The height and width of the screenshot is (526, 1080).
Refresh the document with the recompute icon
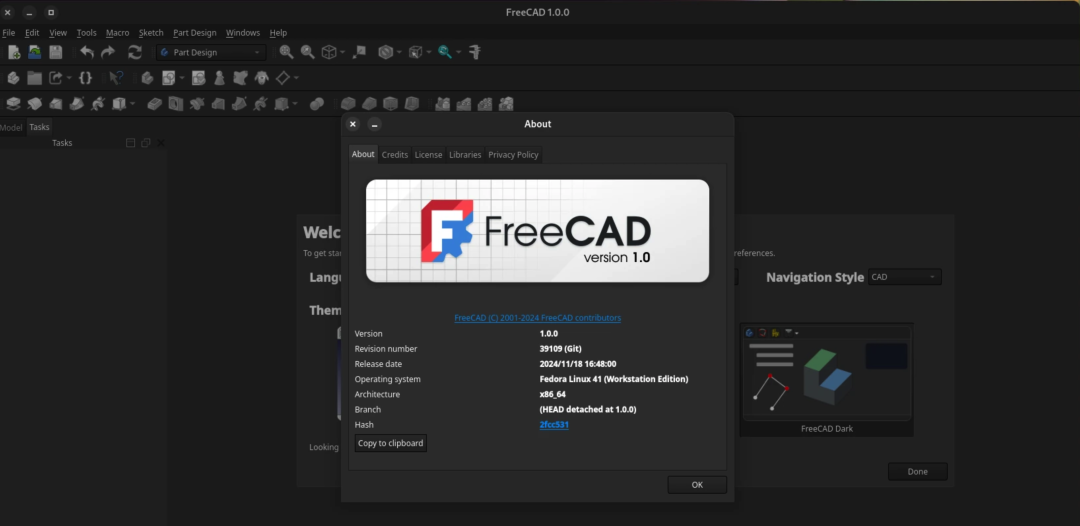[x=135, y=52]
